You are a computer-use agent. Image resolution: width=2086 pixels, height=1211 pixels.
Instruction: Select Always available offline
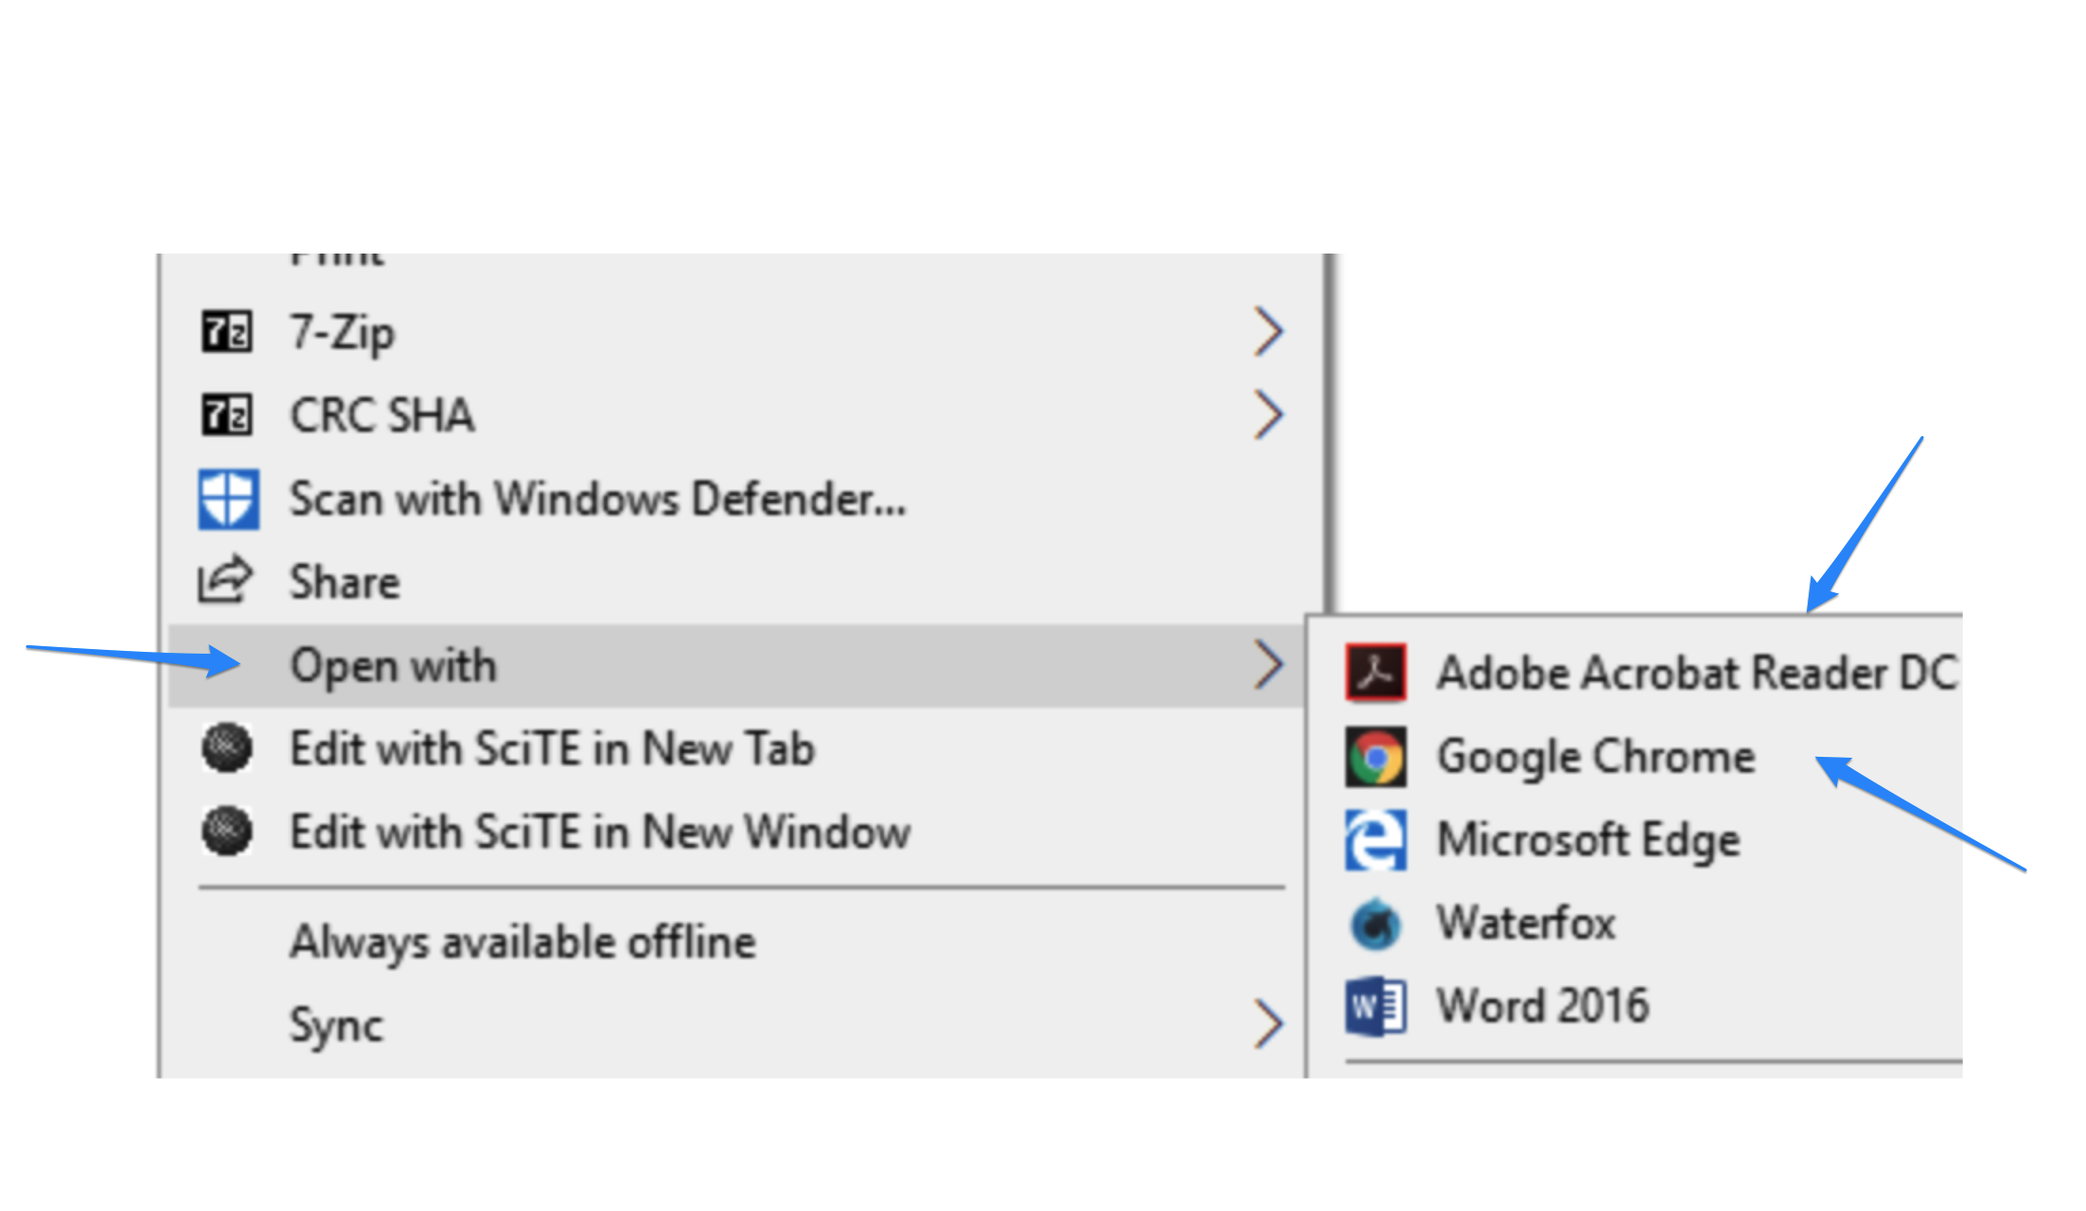pos(735,942)
